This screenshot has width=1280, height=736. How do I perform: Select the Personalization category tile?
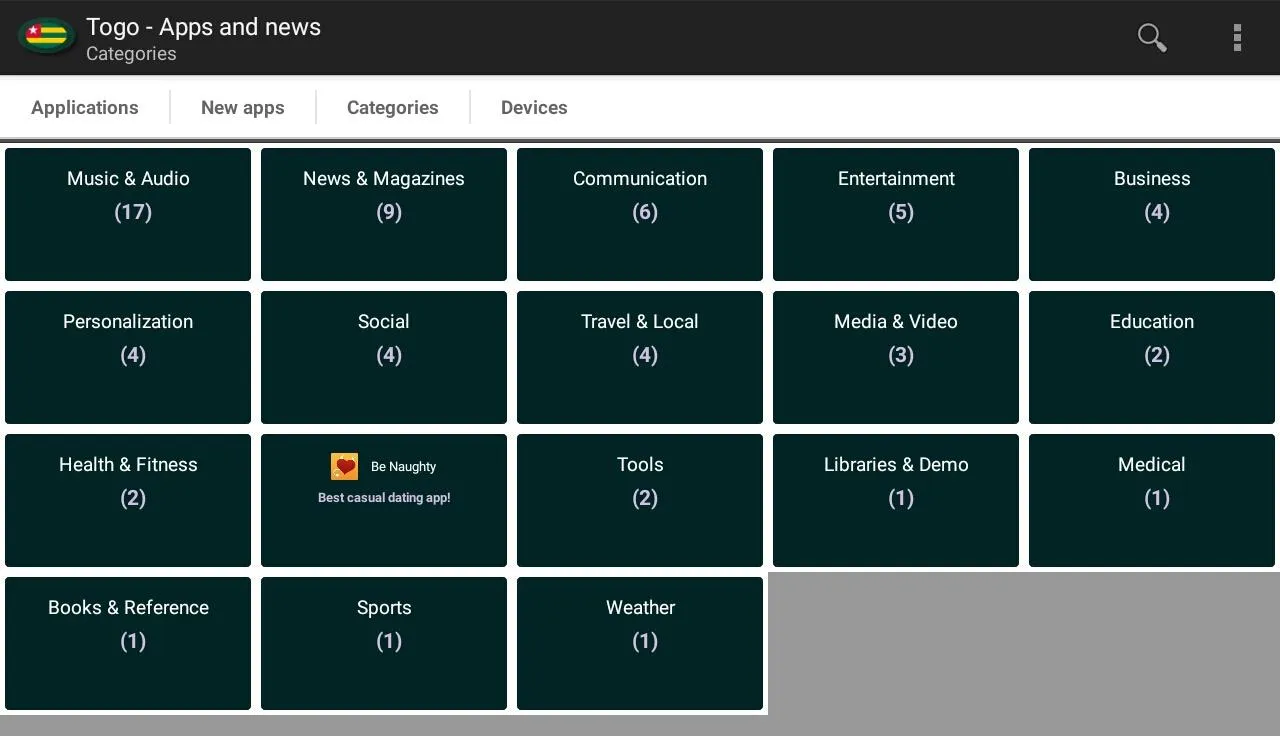(x=128, y=357)
